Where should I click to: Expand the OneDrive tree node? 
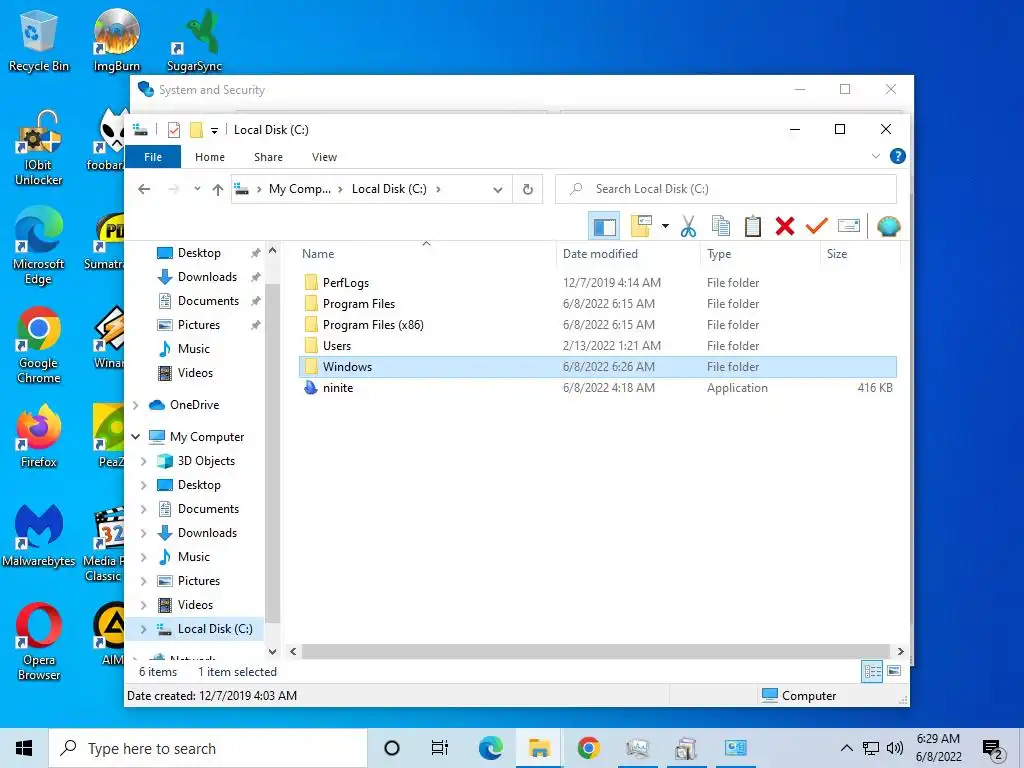point(136,405)
